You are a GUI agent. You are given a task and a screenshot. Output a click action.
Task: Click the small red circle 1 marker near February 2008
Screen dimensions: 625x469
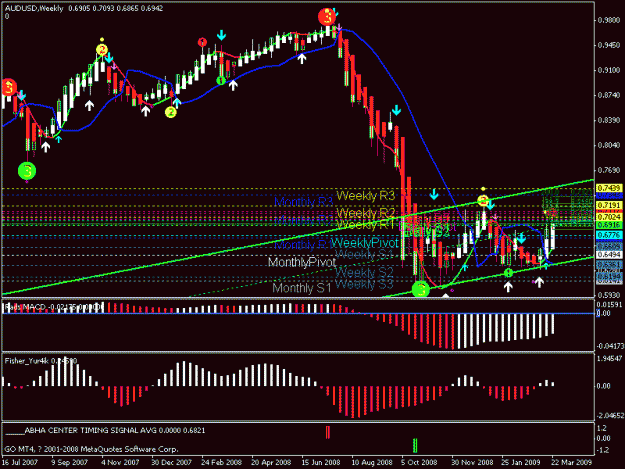(x=202, y=42)
